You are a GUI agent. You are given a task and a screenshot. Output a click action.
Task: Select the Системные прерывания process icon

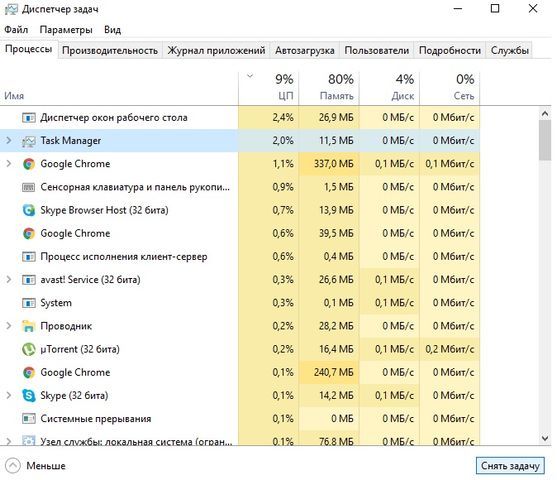point(29,419)
